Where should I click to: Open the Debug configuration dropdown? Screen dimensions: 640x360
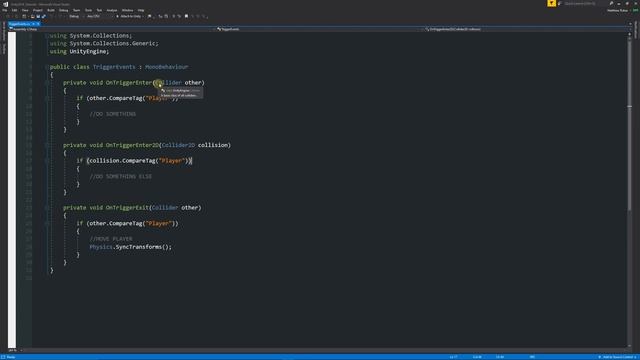(x=76, y=16)
